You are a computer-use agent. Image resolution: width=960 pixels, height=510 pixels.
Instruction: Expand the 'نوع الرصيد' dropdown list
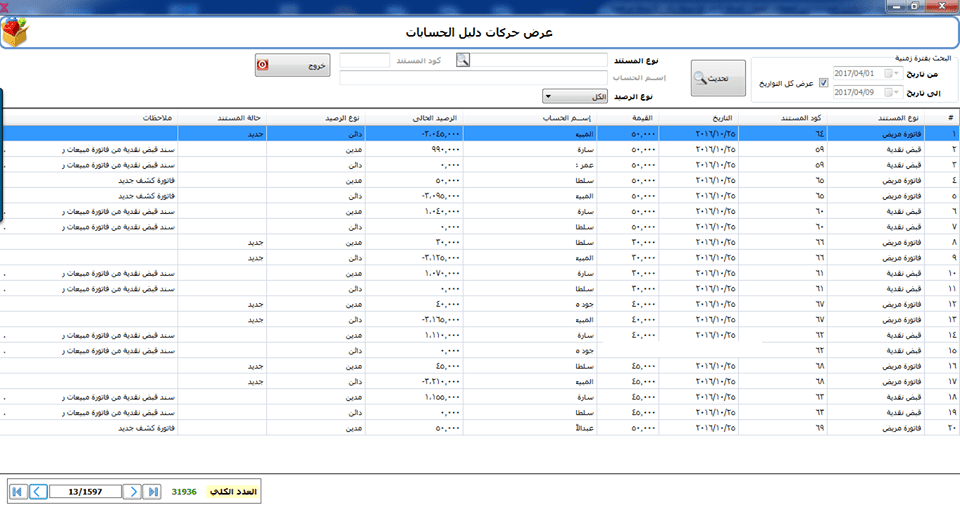coord(549,97)
